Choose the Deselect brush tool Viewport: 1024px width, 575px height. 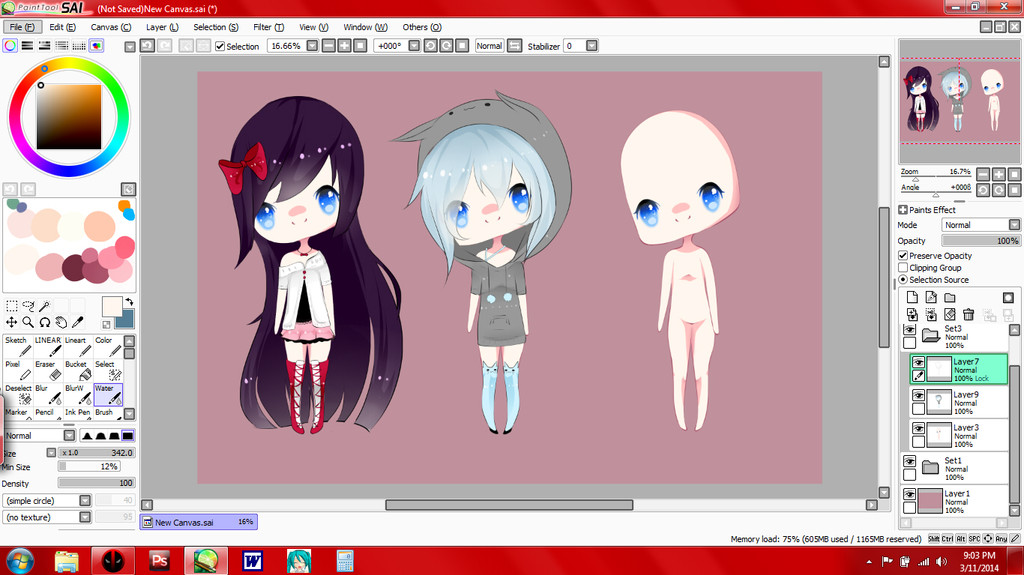[18, 395]
